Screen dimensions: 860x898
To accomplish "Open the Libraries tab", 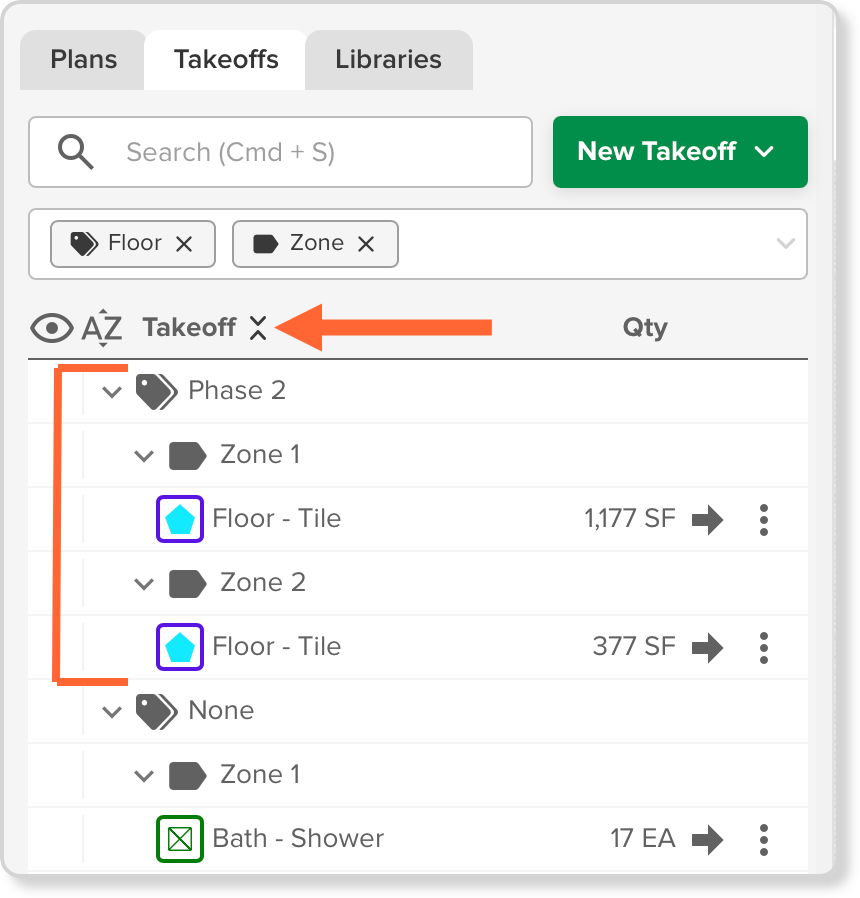I will [x=389, y=60].
